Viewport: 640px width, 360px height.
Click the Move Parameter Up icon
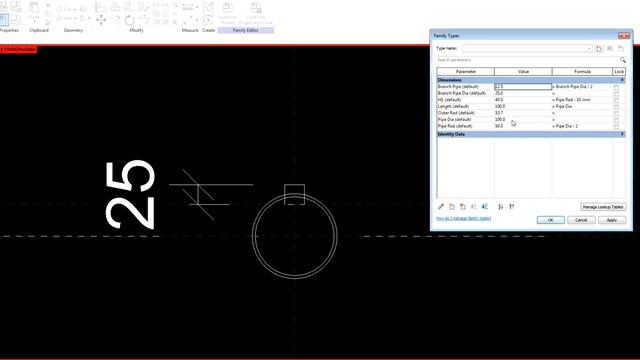tap(473, 207)
